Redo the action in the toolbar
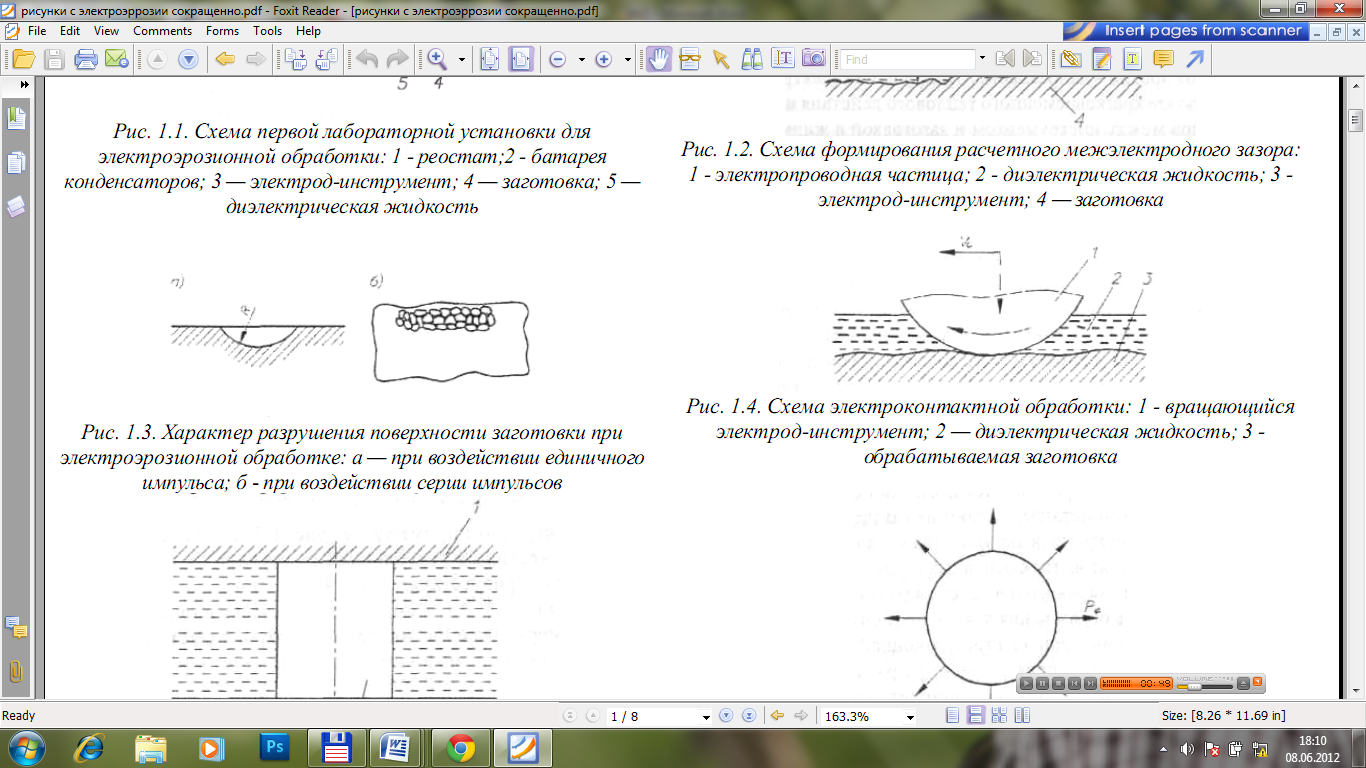Image resolution: width=1366 pixels, height=768 pixels. [398, 59]
